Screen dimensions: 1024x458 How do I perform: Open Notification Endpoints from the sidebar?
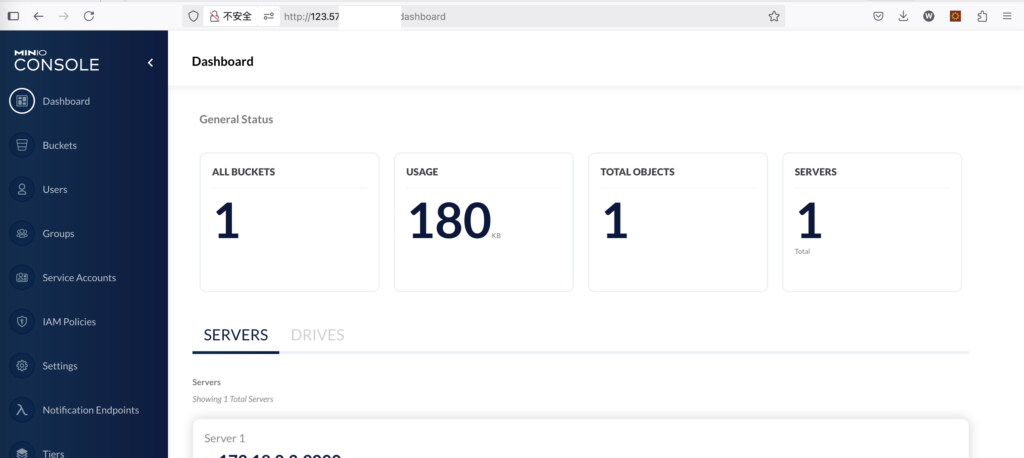(x=91, y=410)
